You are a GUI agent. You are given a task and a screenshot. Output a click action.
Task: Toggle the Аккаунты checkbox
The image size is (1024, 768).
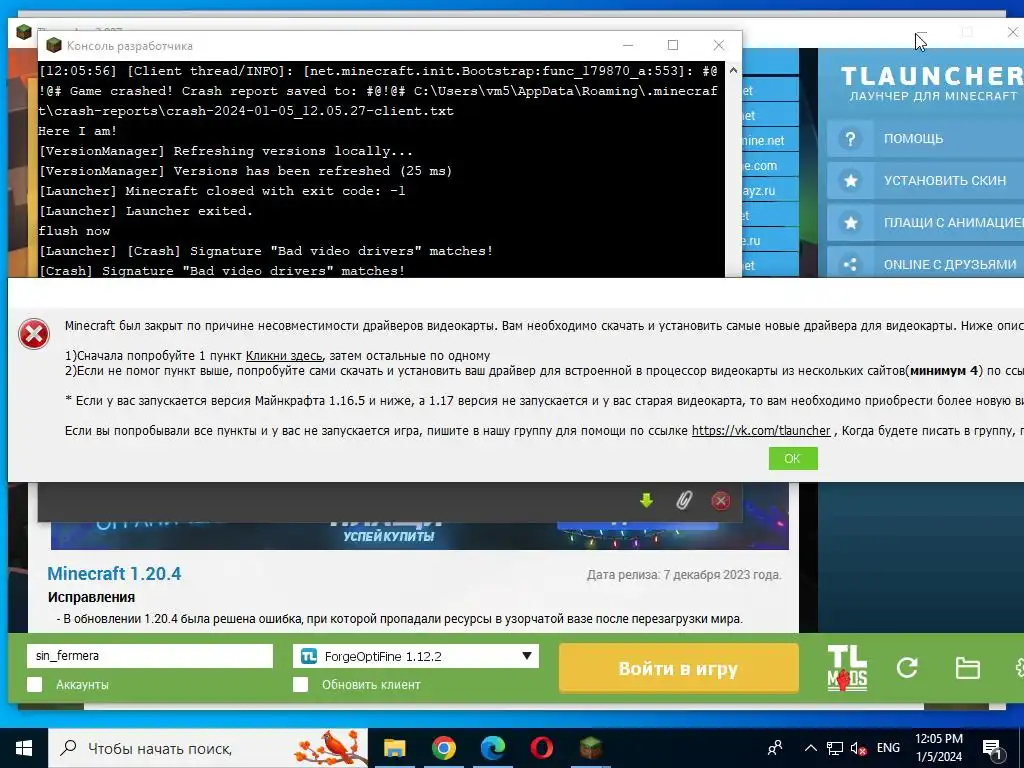tap(35, 684)
